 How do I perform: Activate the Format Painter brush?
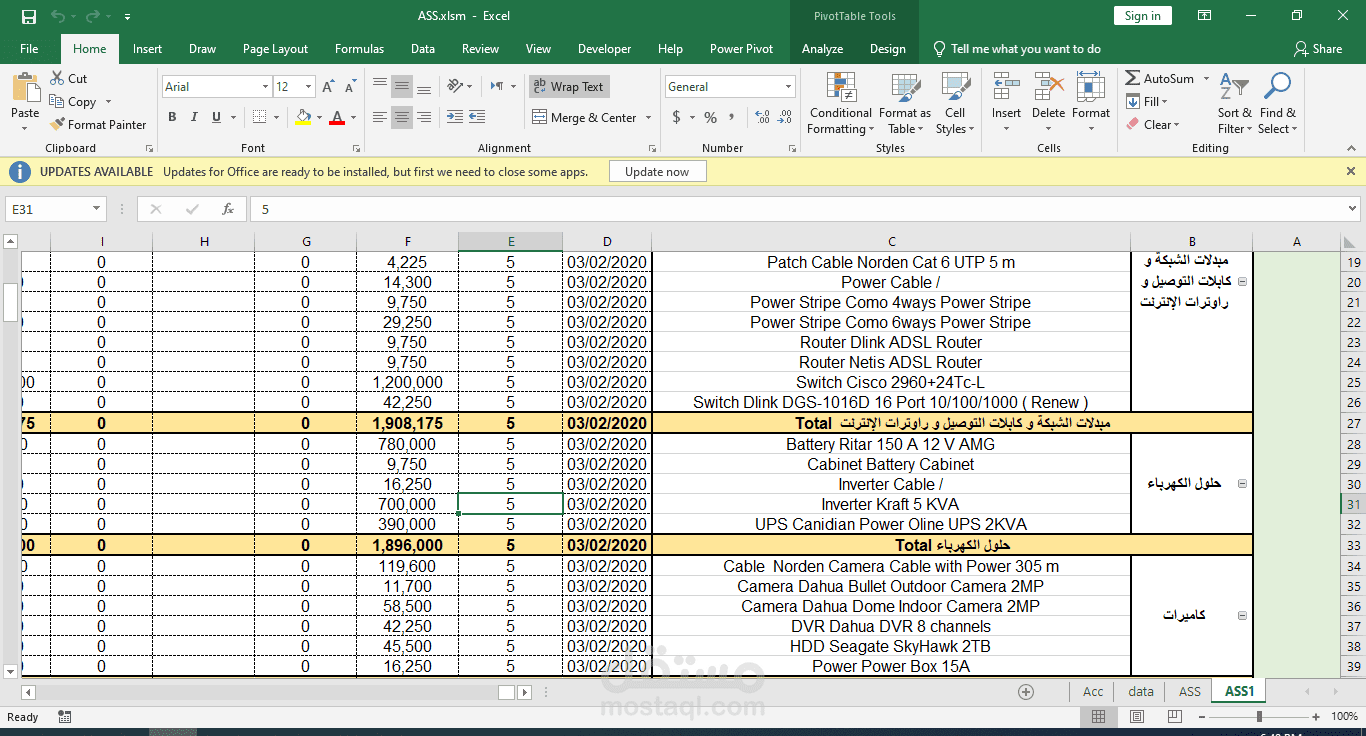58,124
